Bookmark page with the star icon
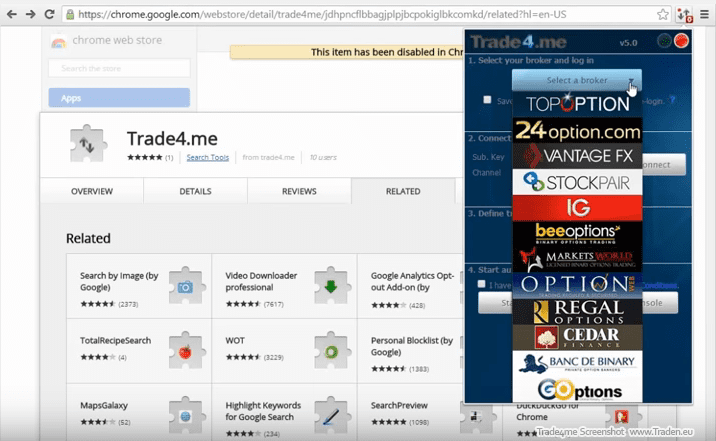Image resolution: width=716 pixels, height=441 pixels. pyautogui.click(x=663, y=14)
